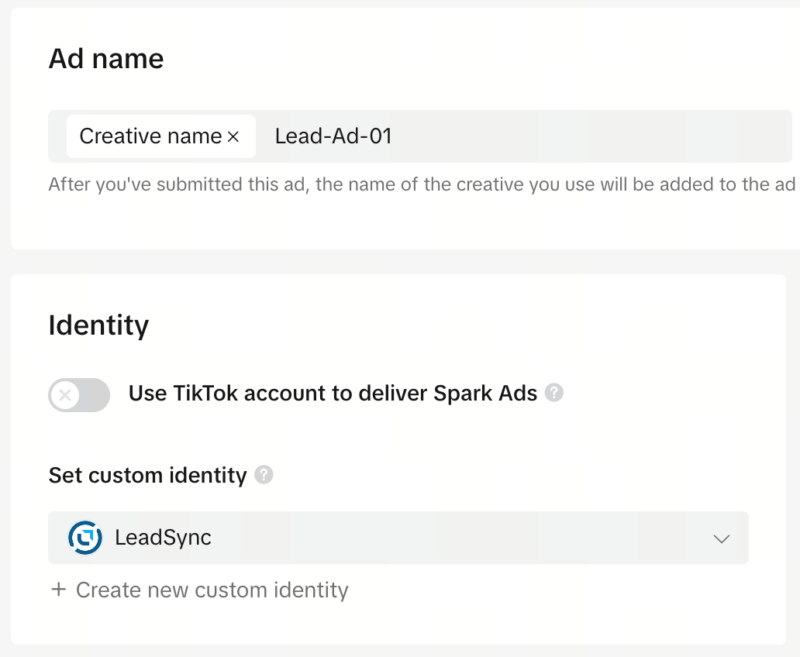The width and height of the screenshot is (800, 657).
Task: Click the X mark on the toggle knob
Action: 65,395
